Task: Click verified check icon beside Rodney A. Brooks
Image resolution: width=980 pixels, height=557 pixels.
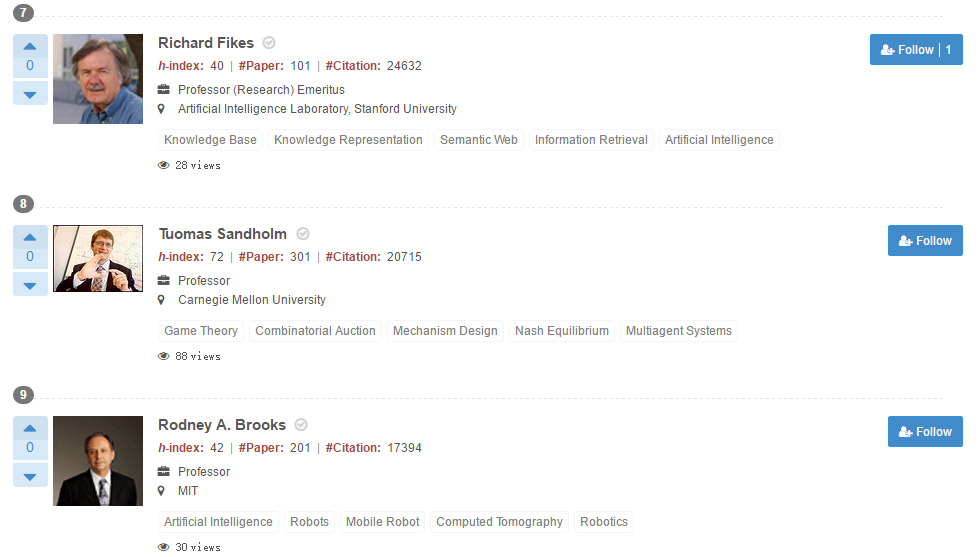Action: pos(301,425)
